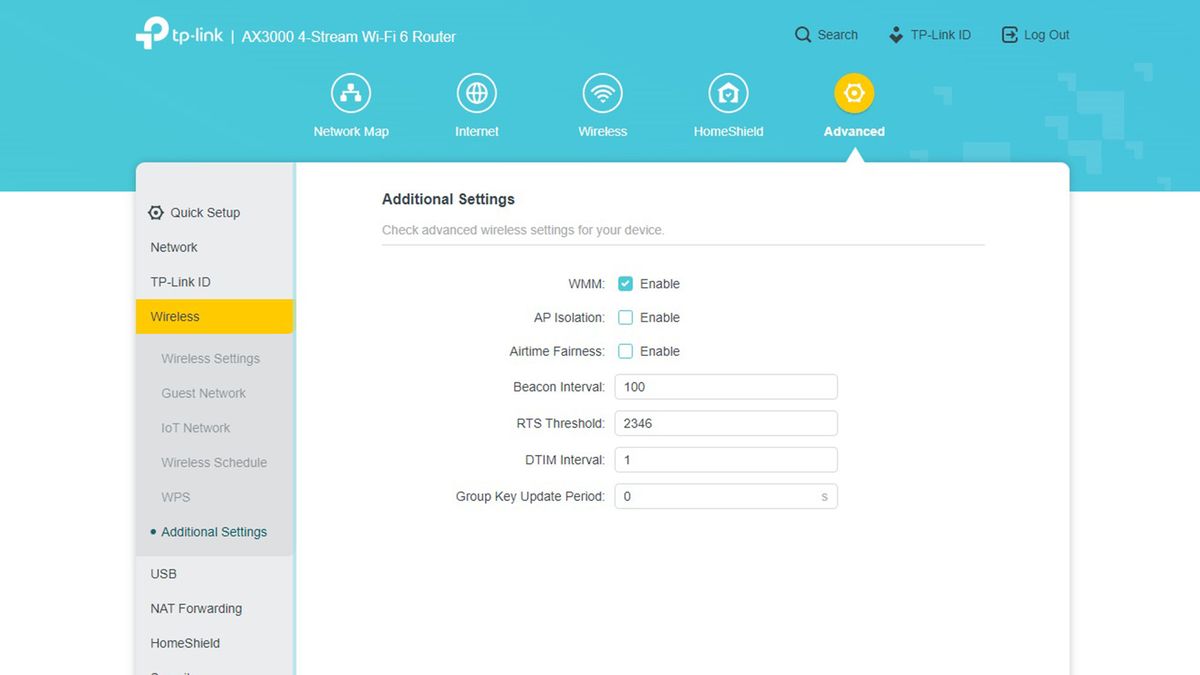Screen dimensions: 1200x675
Task: Click the DTIM Interval field
Action: tap(726, 460)
